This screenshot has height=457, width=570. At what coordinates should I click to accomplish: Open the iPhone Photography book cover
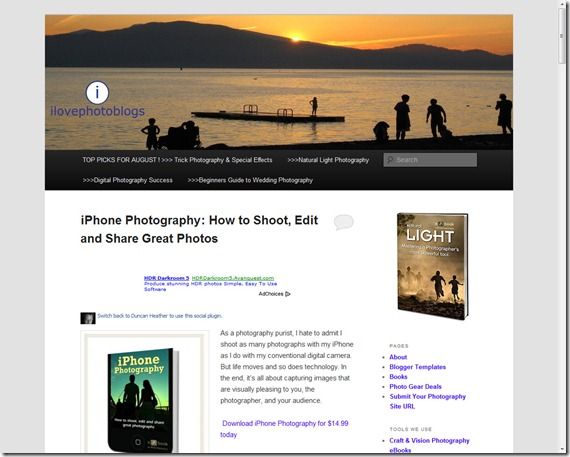[144, 400]
